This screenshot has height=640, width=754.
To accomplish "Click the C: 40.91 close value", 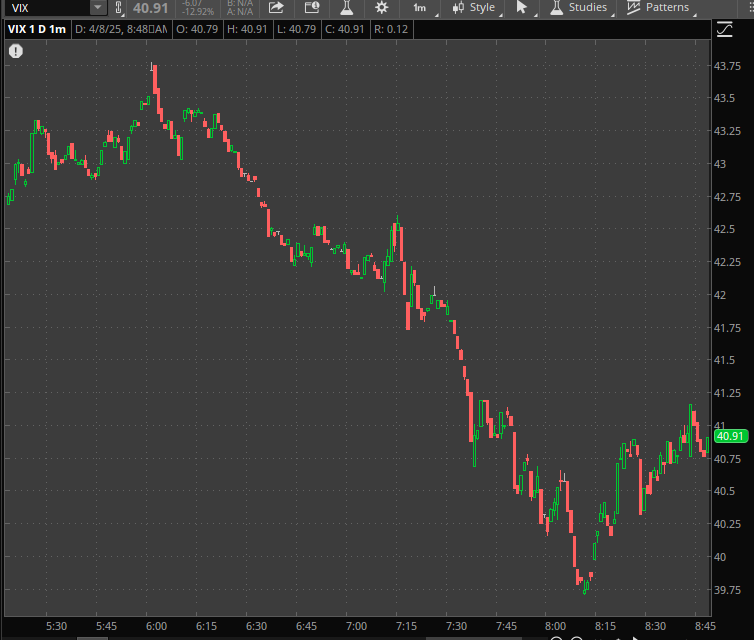I will pos(345,29).
